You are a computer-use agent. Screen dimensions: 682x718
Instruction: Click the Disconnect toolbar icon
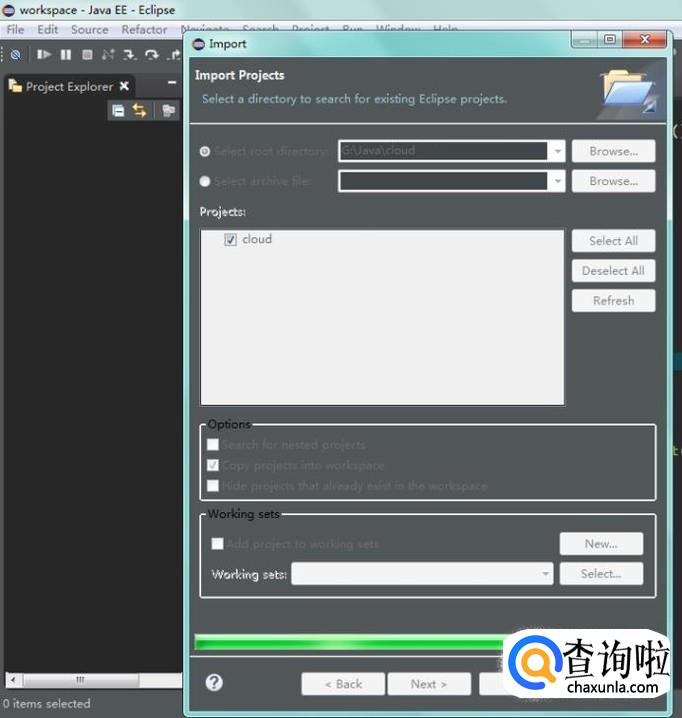(108, 55)
